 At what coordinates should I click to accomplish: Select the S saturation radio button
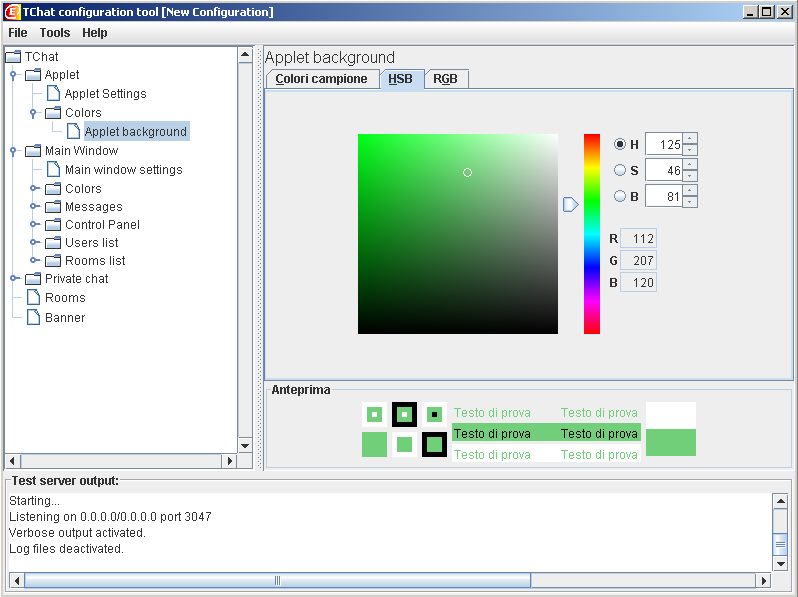point(619,170)
